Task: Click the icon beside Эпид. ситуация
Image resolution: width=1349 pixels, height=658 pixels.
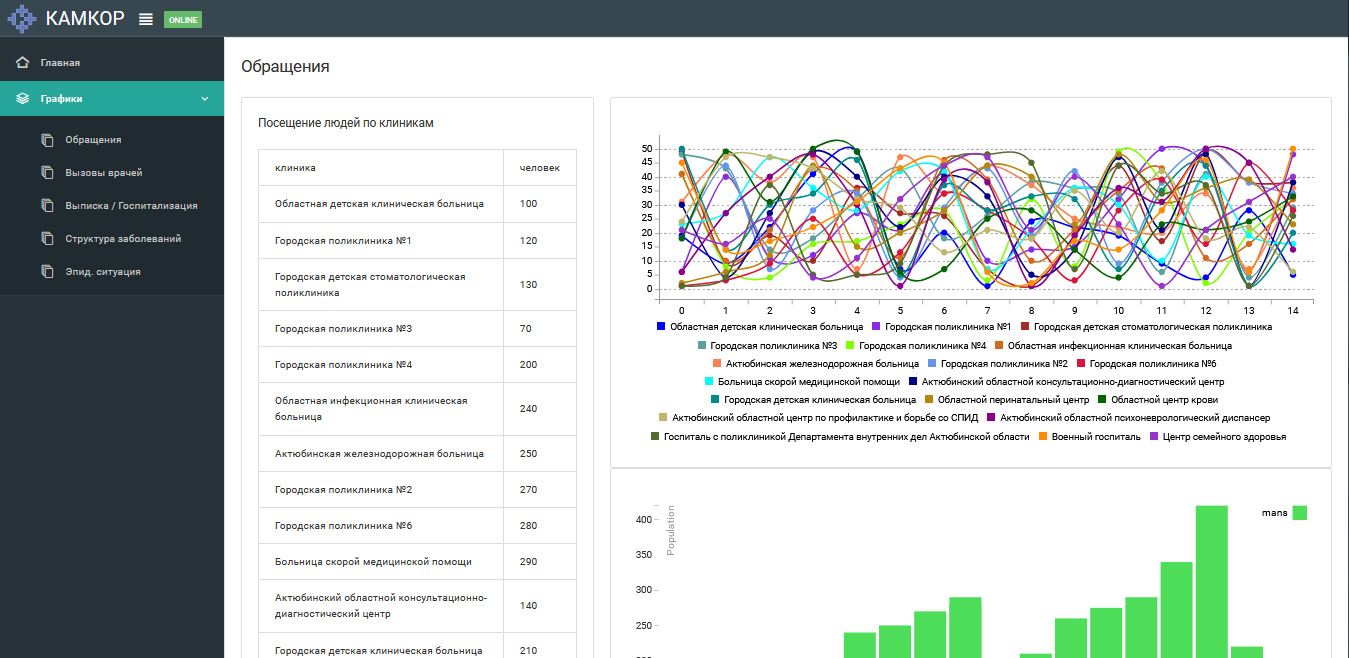Action: pyautogui.click(x=47, y=272)
